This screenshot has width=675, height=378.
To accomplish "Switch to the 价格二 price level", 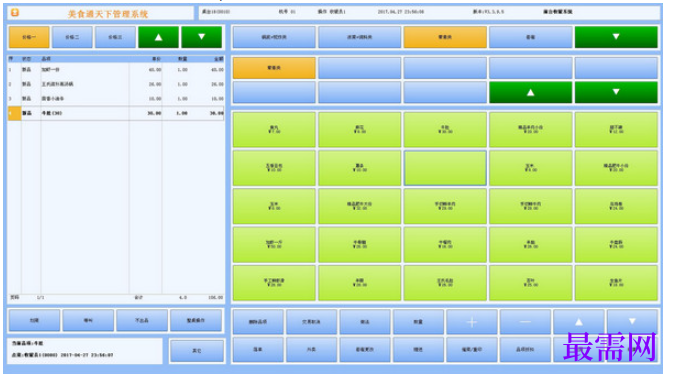I will (72, 37).
